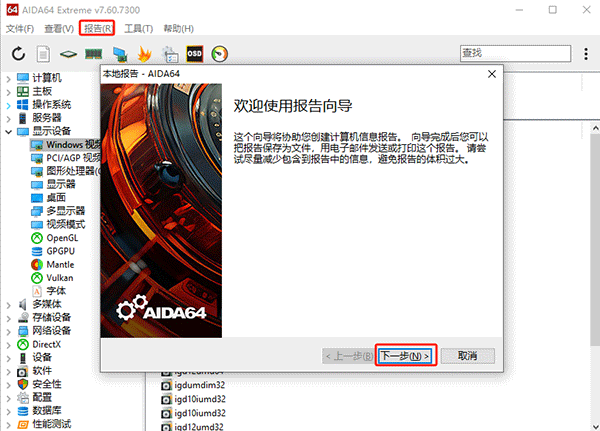Select the Mantle entry
The image size is (600, 431).
coord(60,264)
